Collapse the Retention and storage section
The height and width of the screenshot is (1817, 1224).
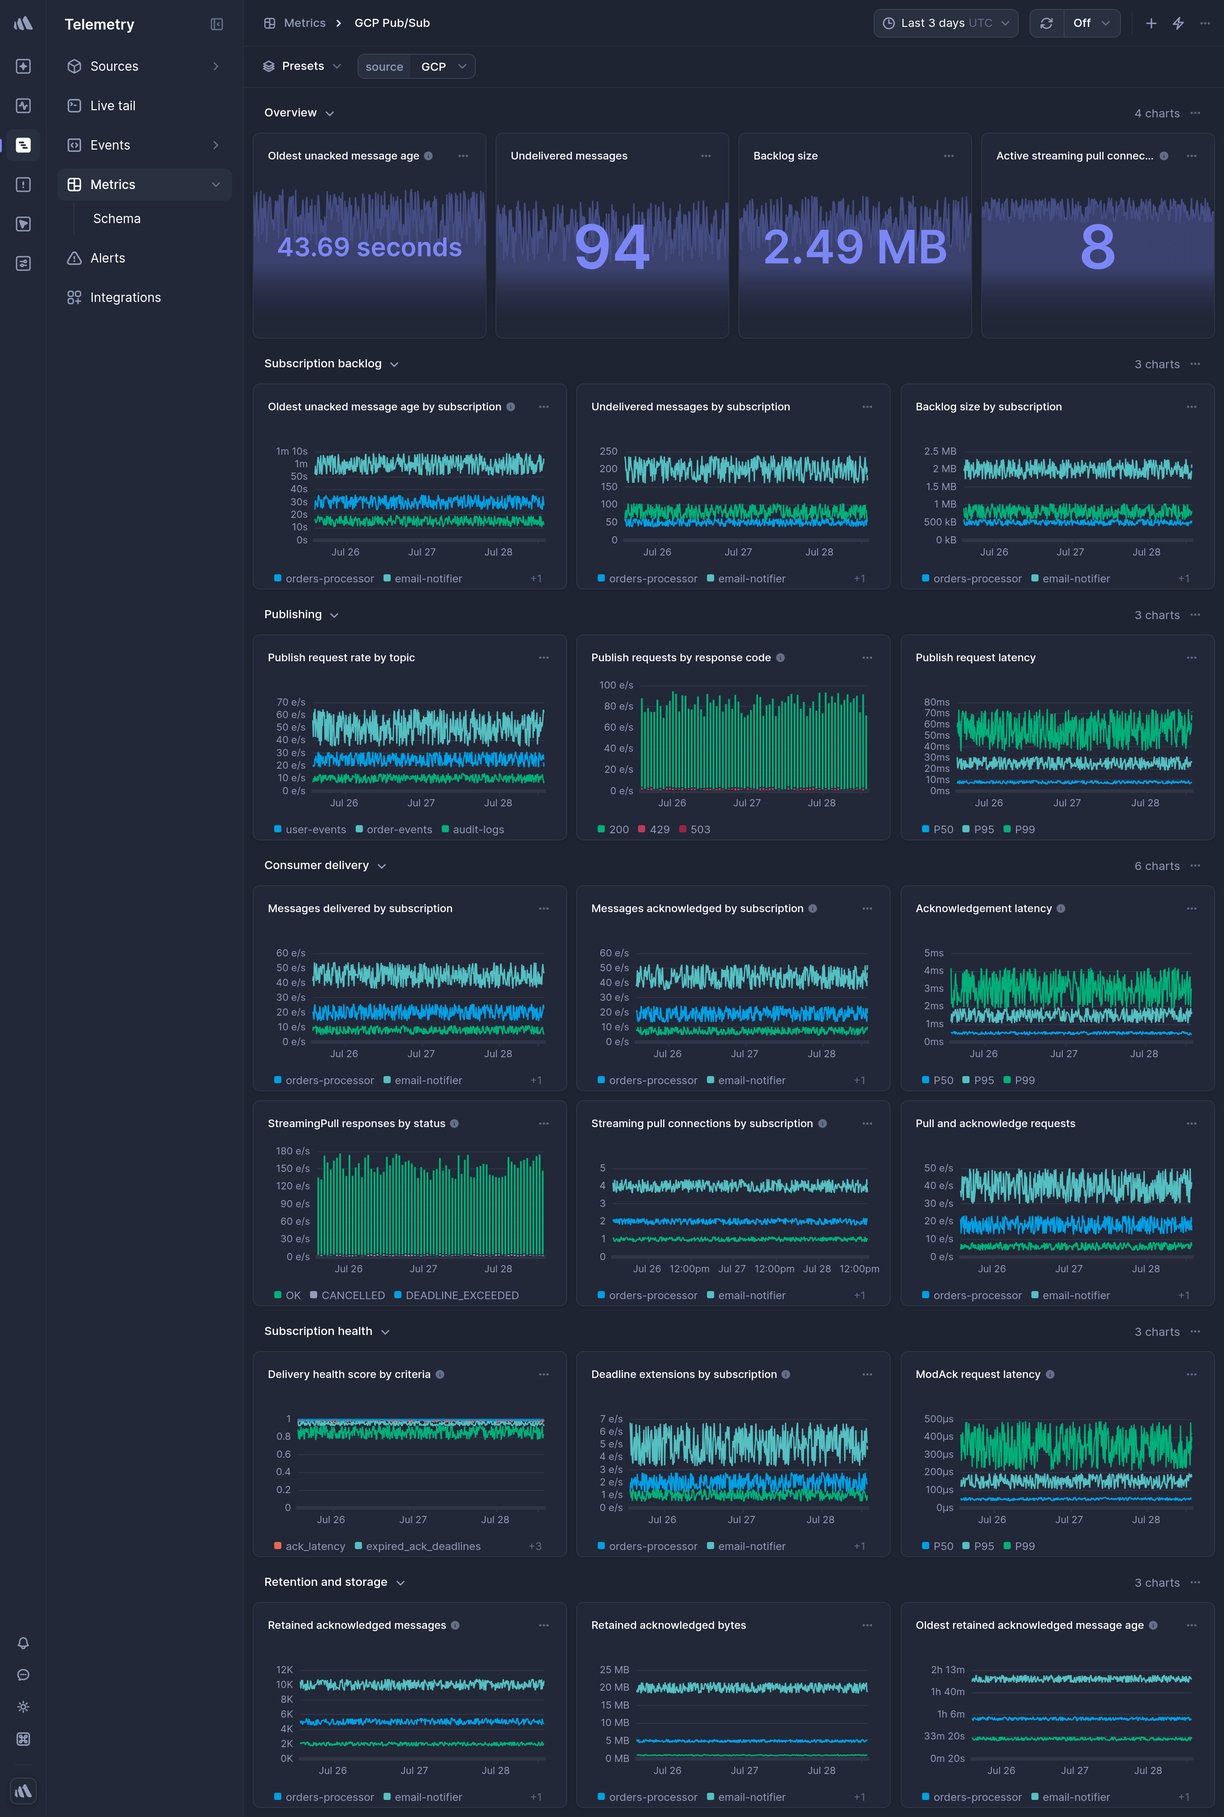point(334,1583)
